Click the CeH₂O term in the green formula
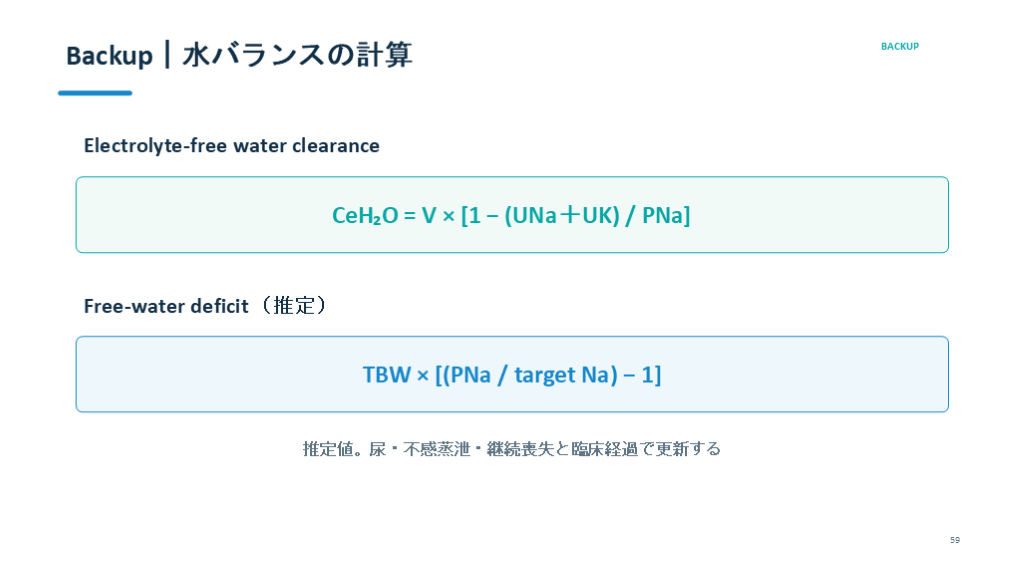This screenshot has height=576, width=1024. (x=365, y=215)
